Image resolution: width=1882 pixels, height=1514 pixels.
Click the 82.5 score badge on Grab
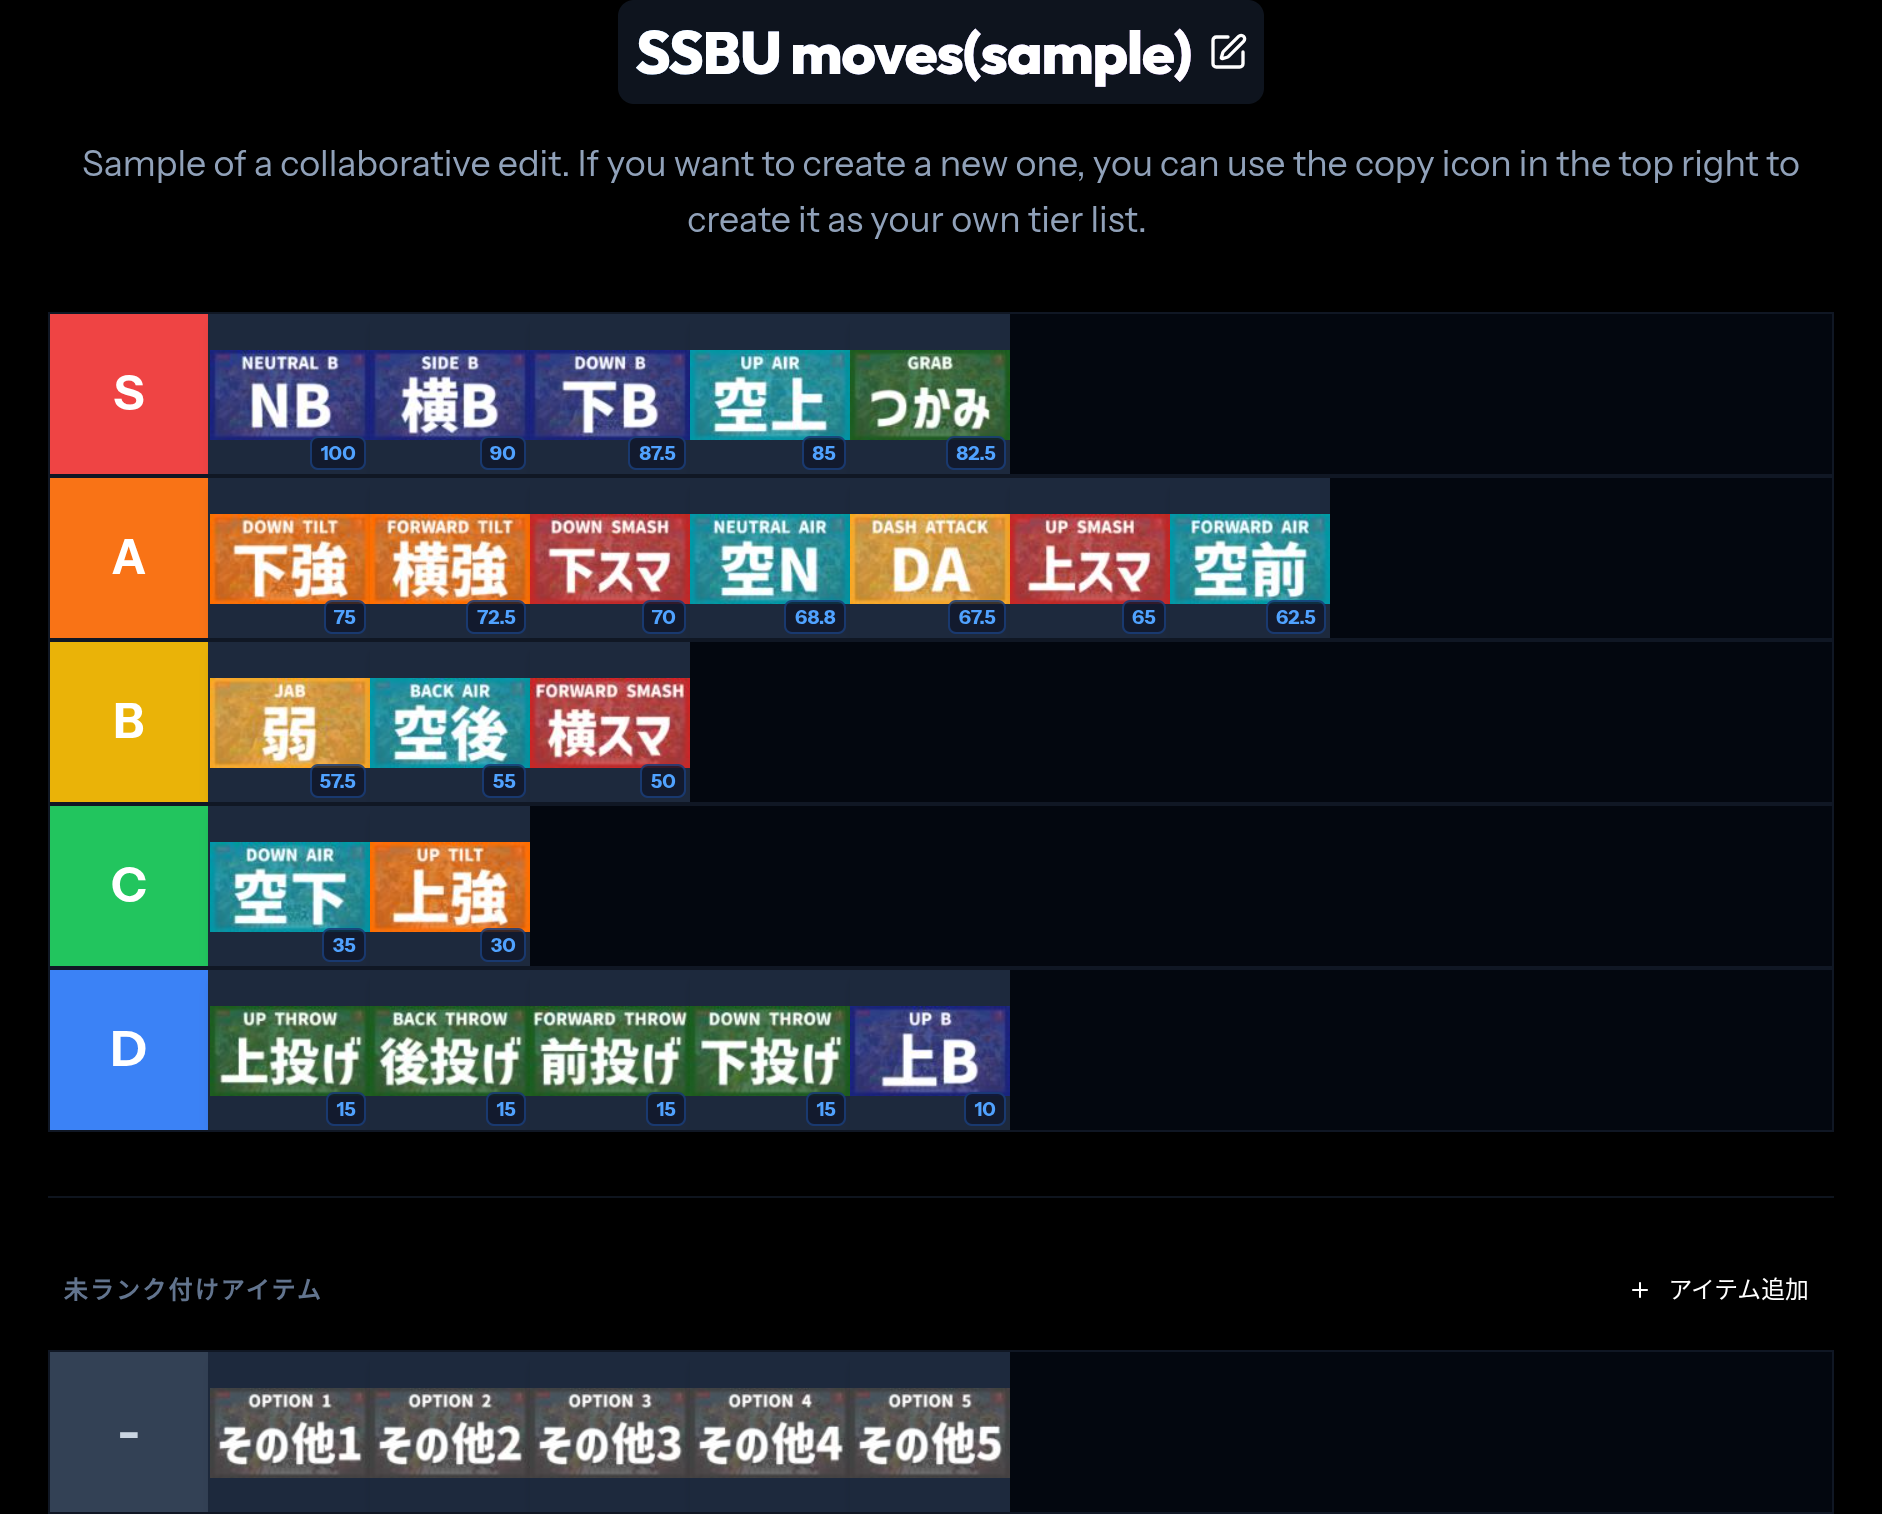[976, 453]
